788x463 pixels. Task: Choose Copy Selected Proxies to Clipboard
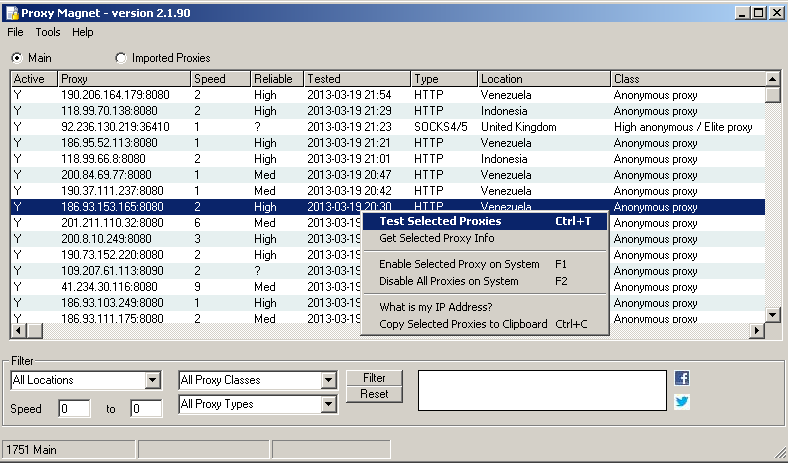click(x=485, y=324)
